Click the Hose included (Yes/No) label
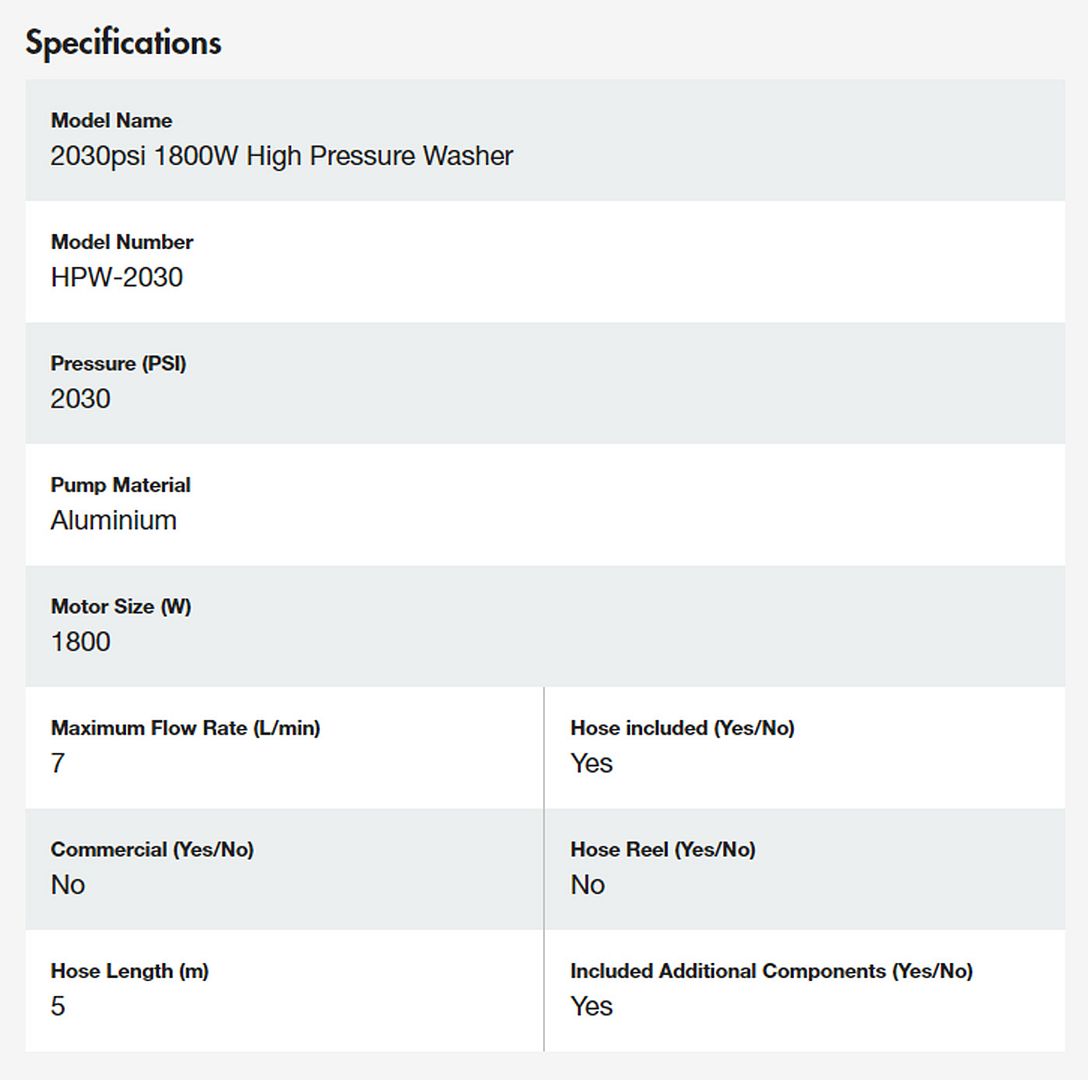1088x1080 pixels. pos(682,728)
